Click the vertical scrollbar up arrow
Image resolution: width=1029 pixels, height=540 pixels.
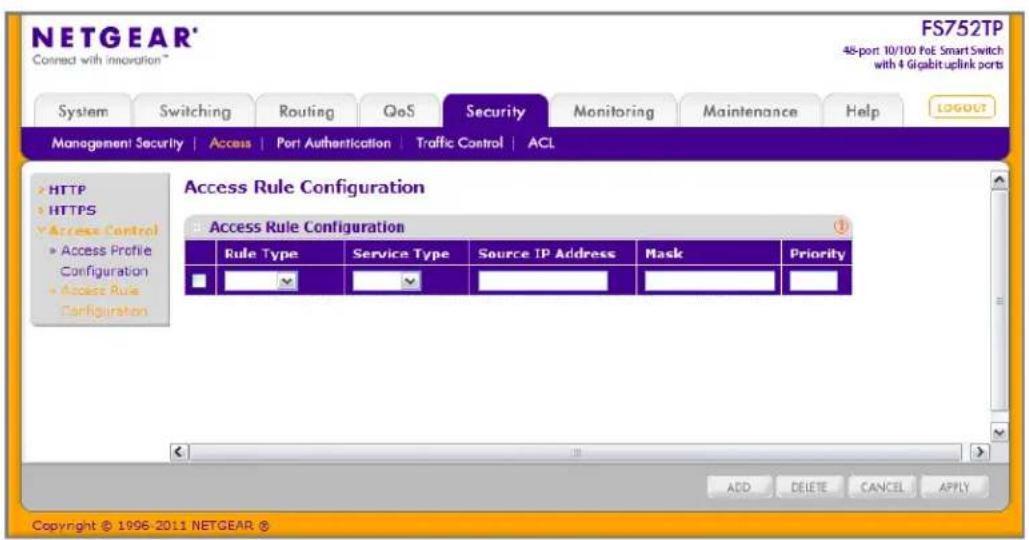(x=999, y=180)
